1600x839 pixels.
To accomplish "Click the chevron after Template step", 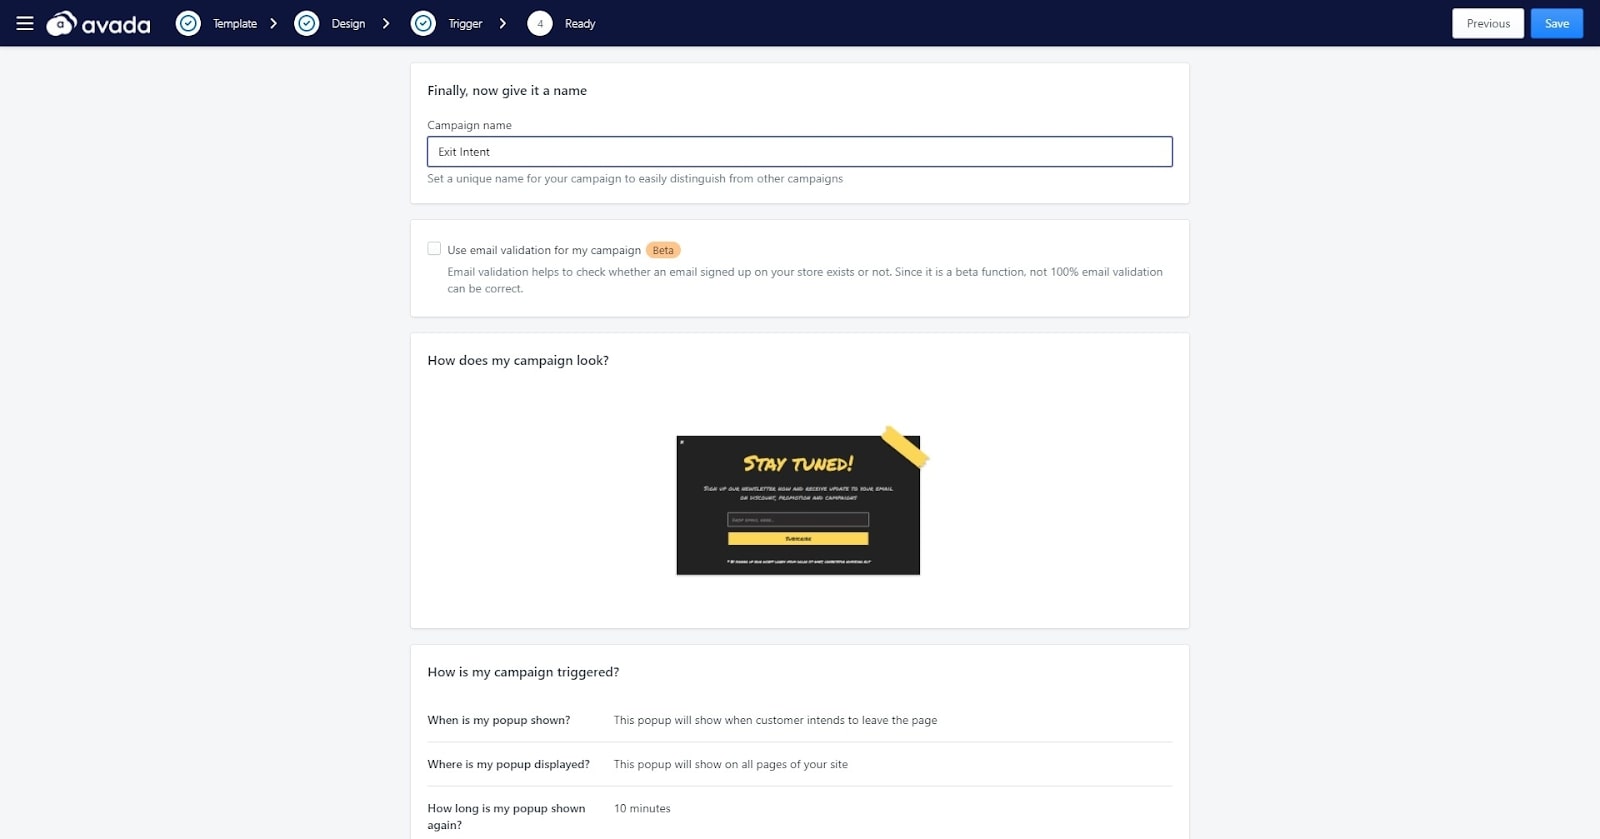I will 273,23.
